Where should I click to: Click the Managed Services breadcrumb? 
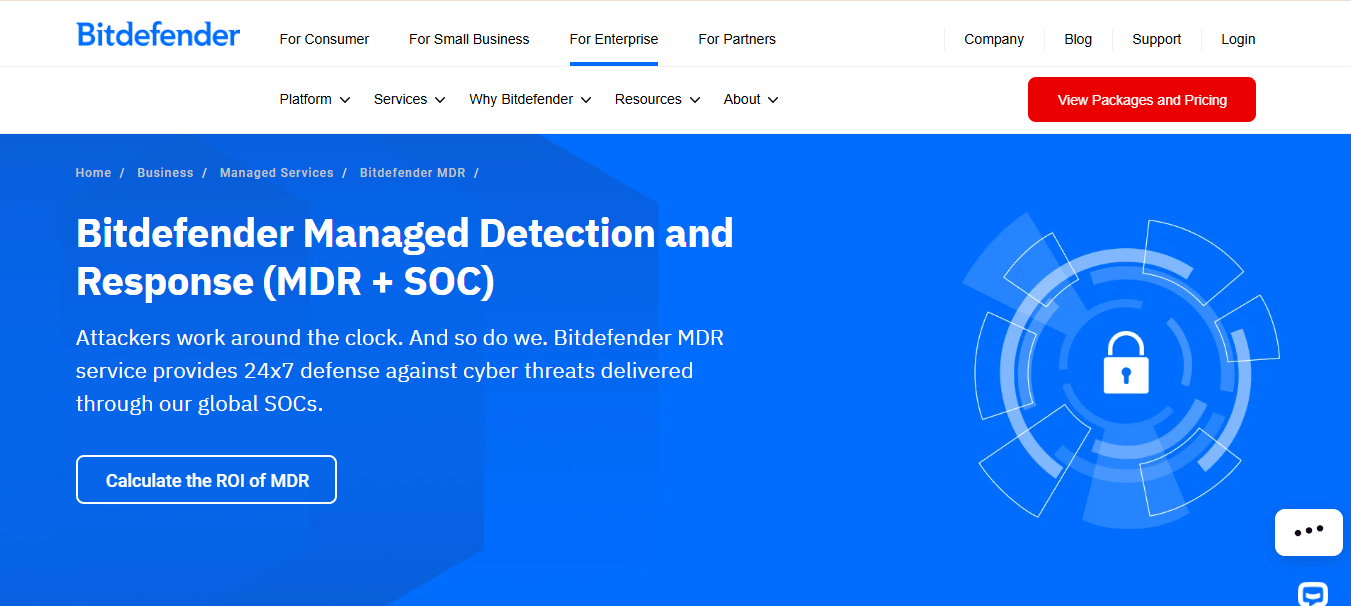[277, 173]
